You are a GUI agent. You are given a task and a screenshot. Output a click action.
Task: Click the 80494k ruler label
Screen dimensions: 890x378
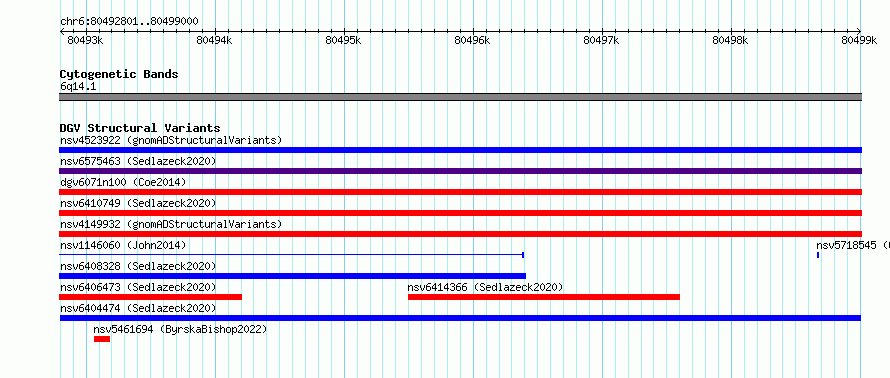[214, 39]
